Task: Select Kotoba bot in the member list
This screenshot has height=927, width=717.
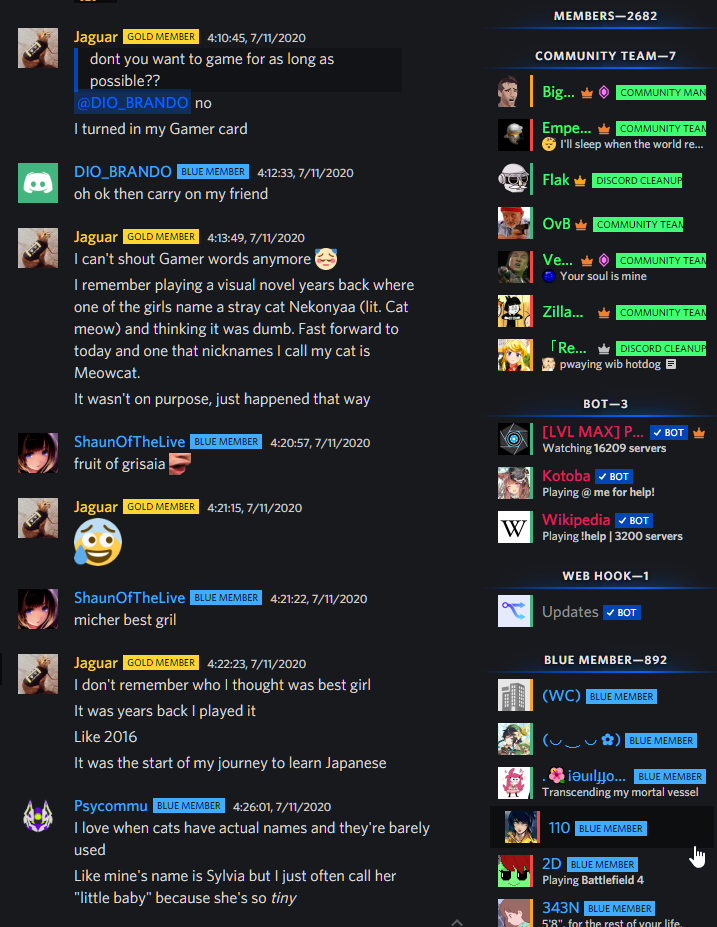Action: [x=601, y=483]
